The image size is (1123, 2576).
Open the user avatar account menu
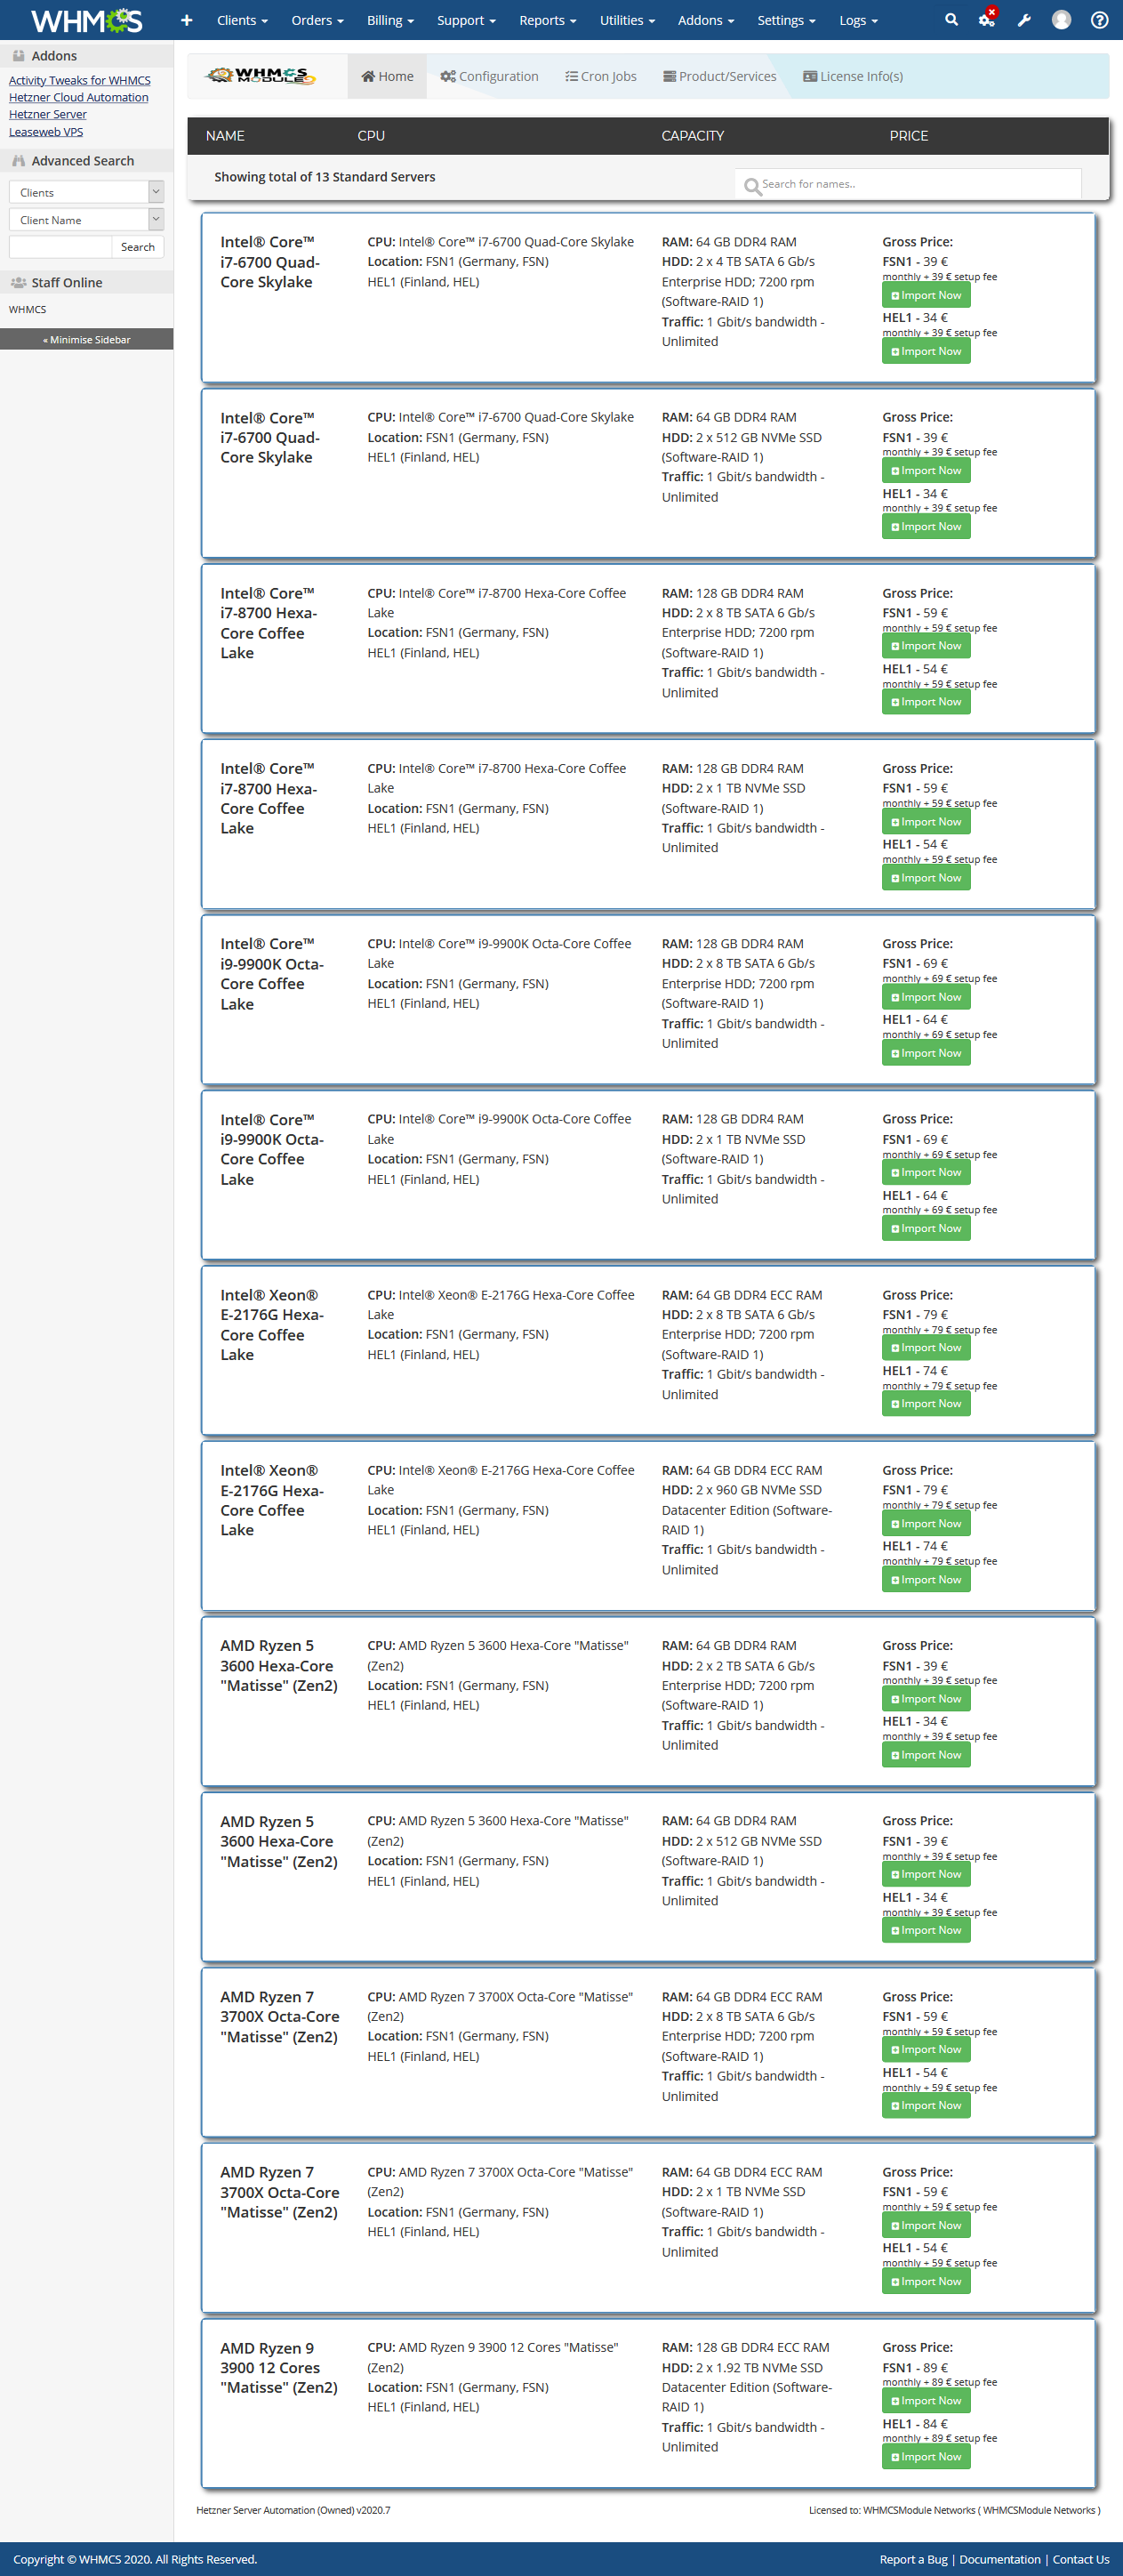(1062, 20)
